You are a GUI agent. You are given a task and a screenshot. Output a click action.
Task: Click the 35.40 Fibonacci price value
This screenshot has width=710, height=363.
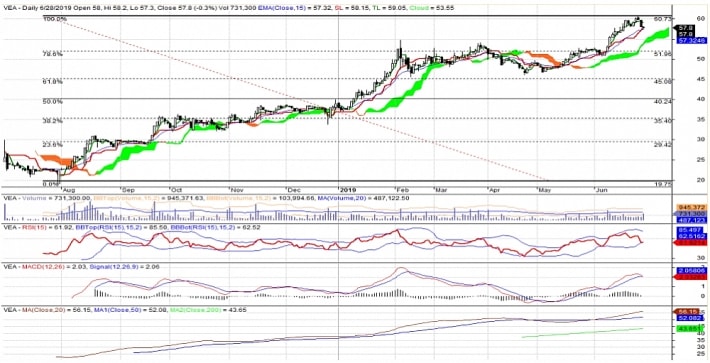[x=662, y=121]
